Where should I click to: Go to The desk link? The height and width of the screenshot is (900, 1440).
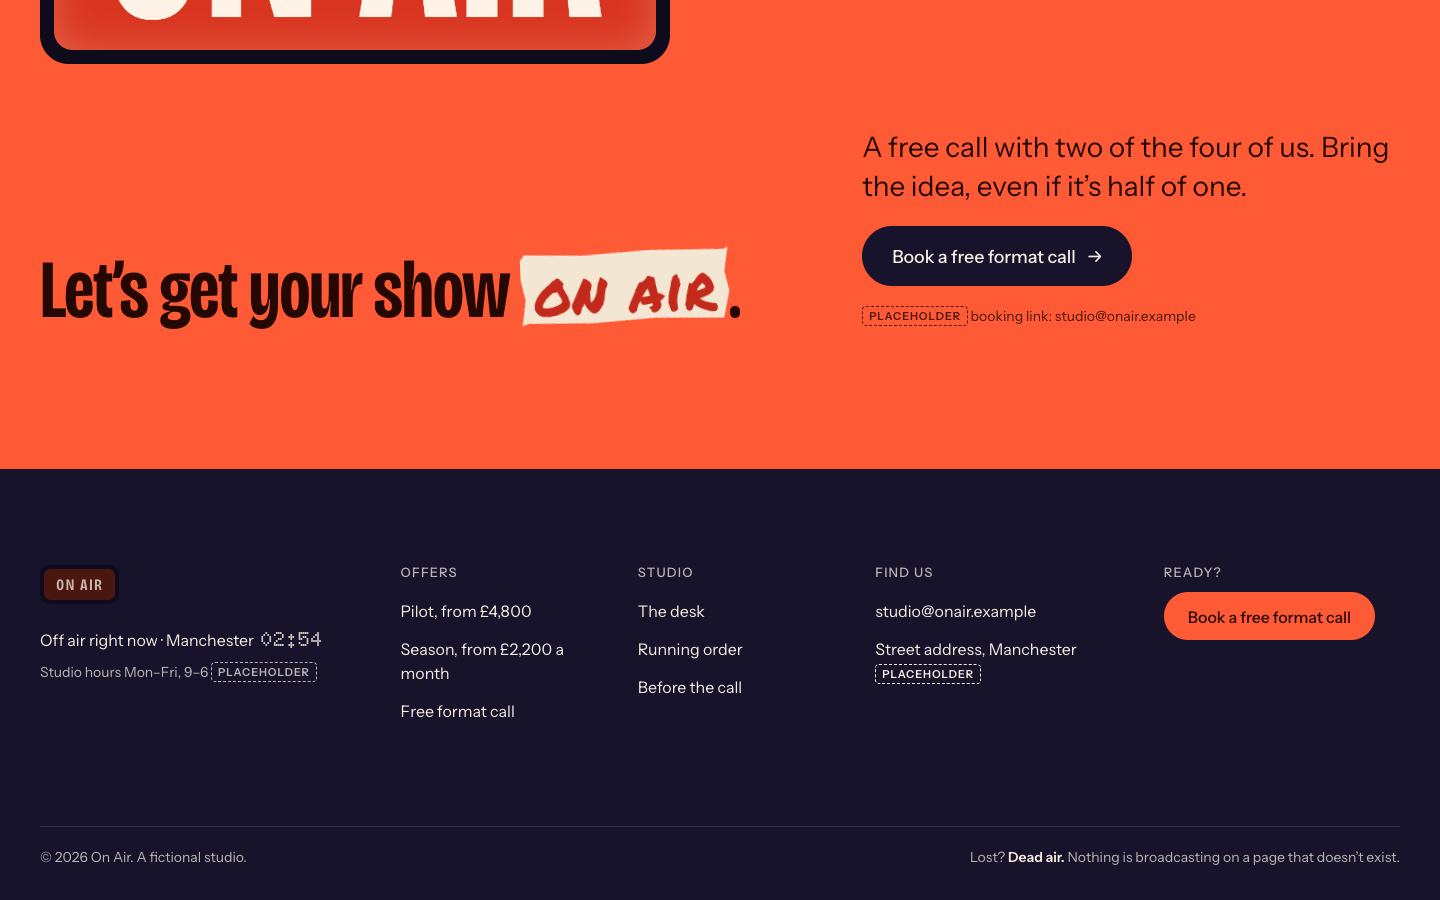pos(671,611)
